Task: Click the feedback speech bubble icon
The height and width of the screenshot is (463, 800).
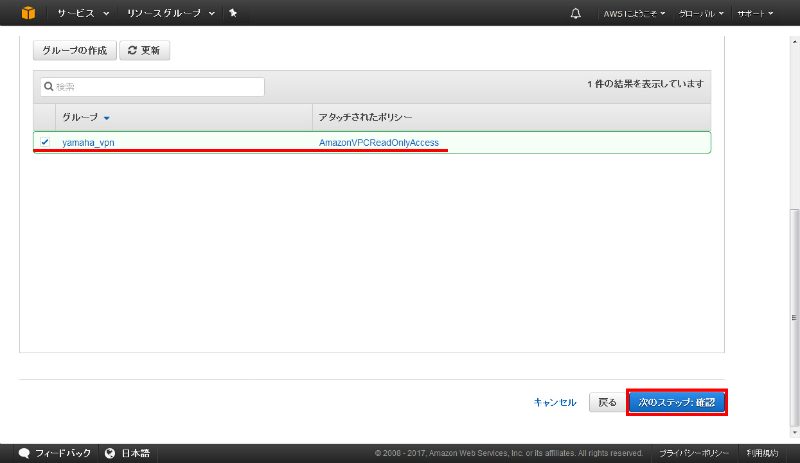Action: pos(25,453)
